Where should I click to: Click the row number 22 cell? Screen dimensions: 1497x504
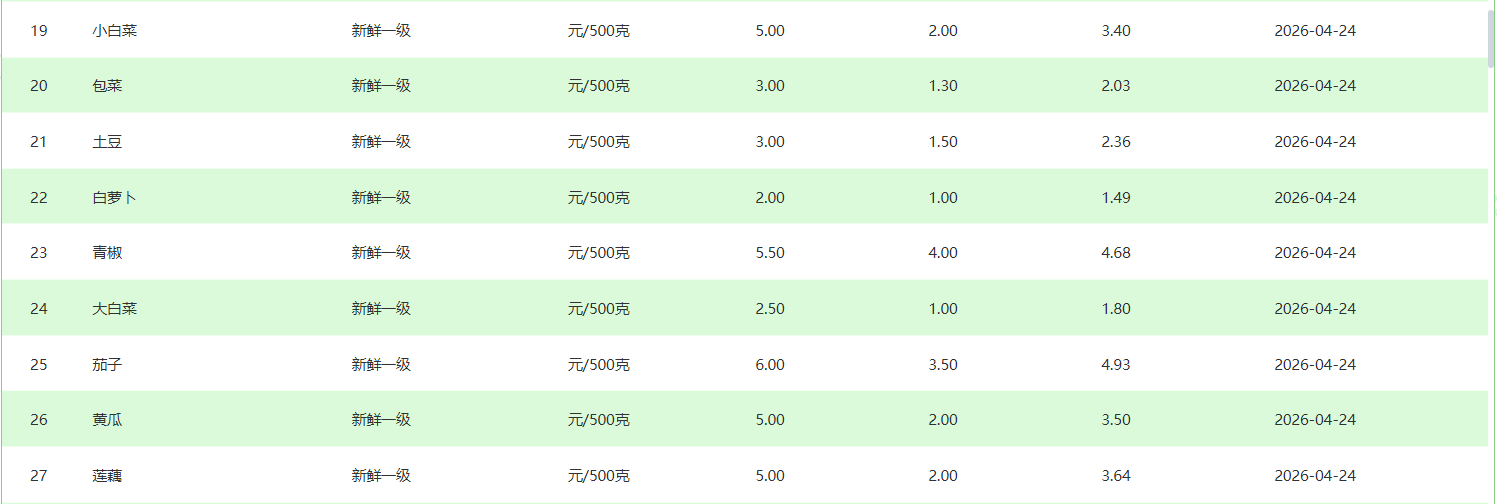39,198
